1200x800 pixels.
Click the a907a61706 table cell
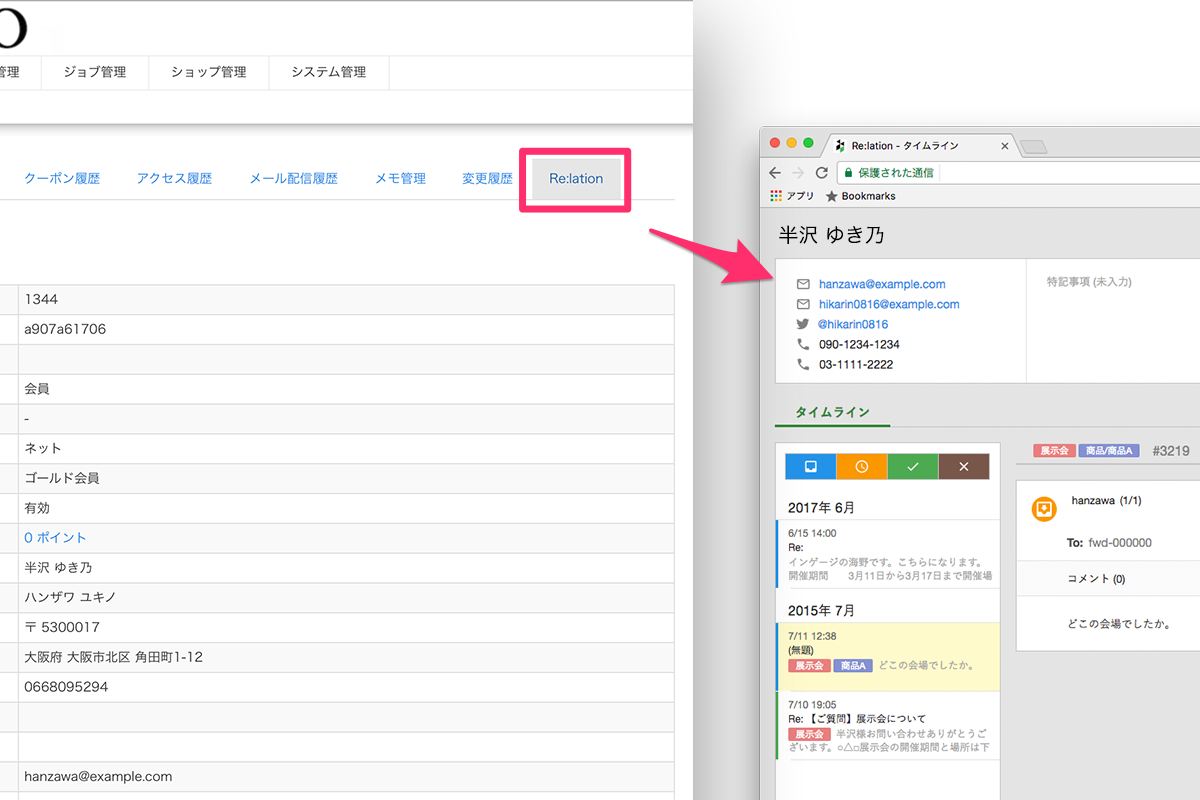pyautogui.click(x=346, y=329)
